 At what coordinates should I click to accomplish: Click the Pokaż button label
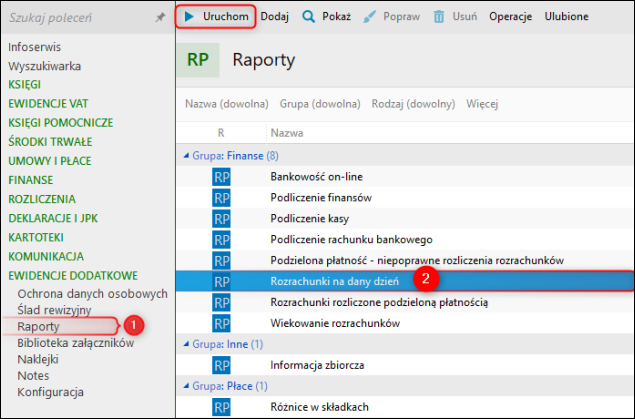[x=336, y=17]
